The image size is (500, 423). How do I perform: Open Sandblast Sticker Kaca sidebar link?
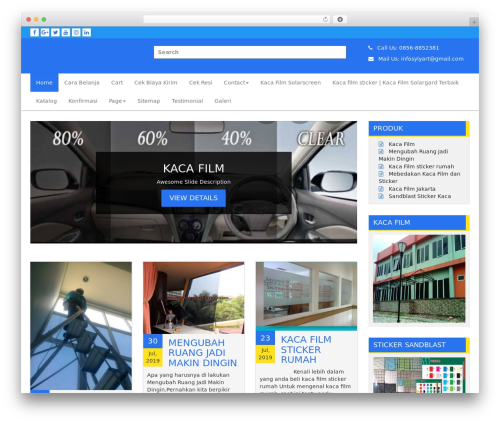tap(420, 196)
